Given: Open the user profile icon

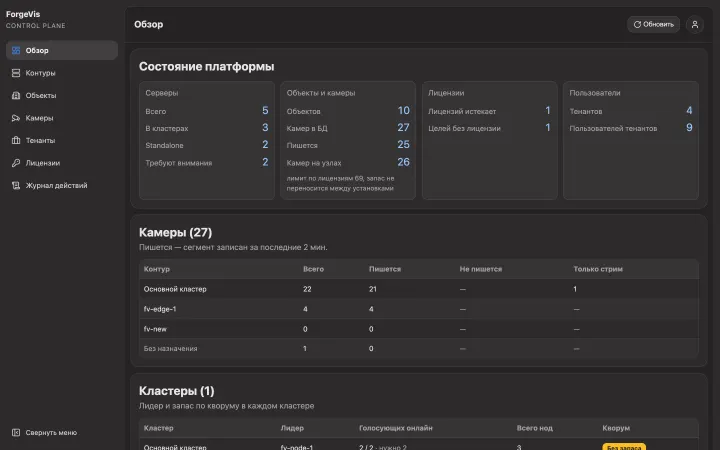Looking at the screenshot, I should click(x=695, y=24).
